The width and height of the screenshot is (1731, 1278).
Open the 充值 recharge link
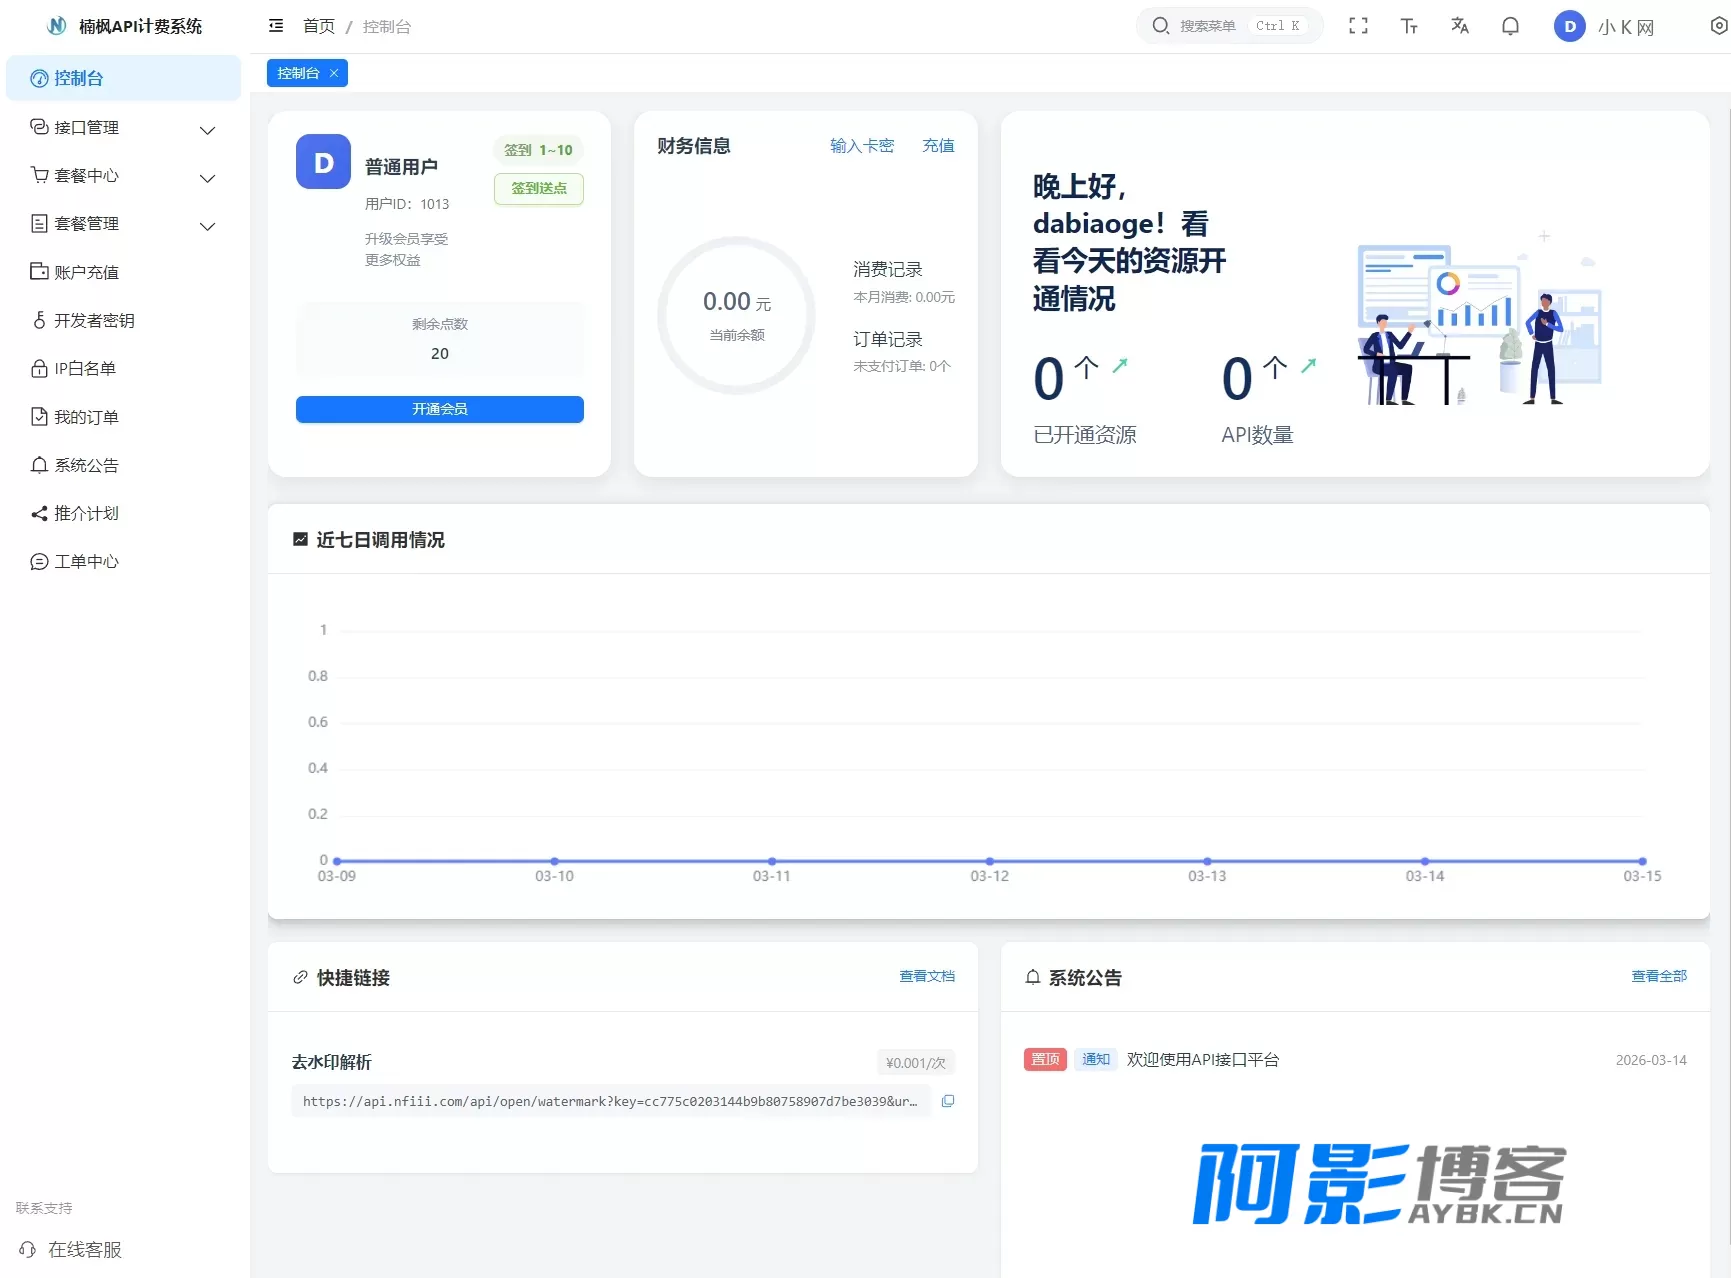point(937,146)
